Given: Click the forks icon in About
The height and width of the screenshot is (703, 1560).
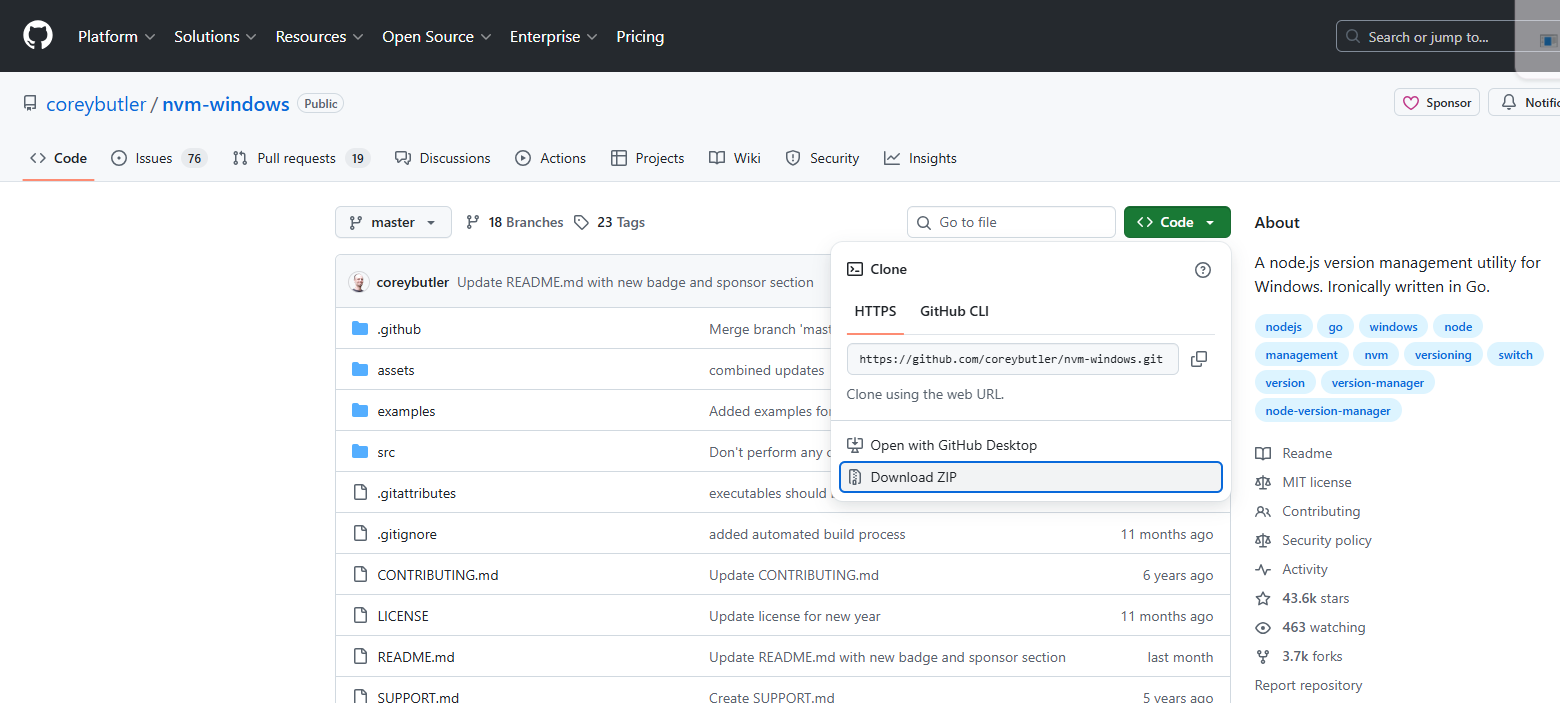Looking at the screenshot, I should tap(1263, 656).
